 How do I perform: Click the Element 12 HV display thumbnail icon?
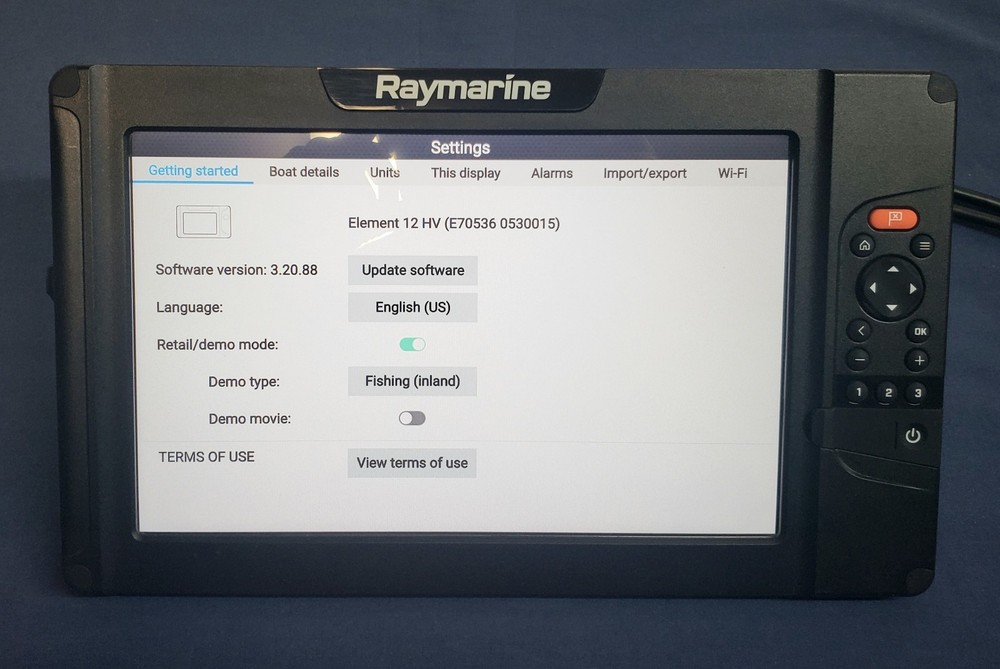coord(203,222)
